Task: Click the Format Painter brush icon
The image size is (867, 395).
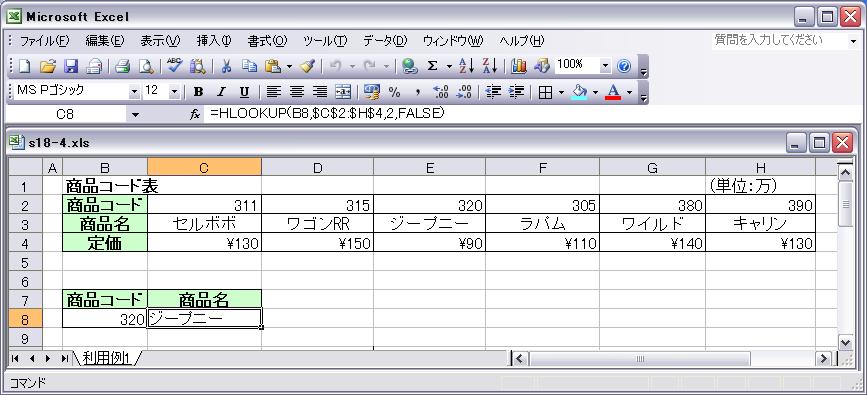Action: pos(307,66)
